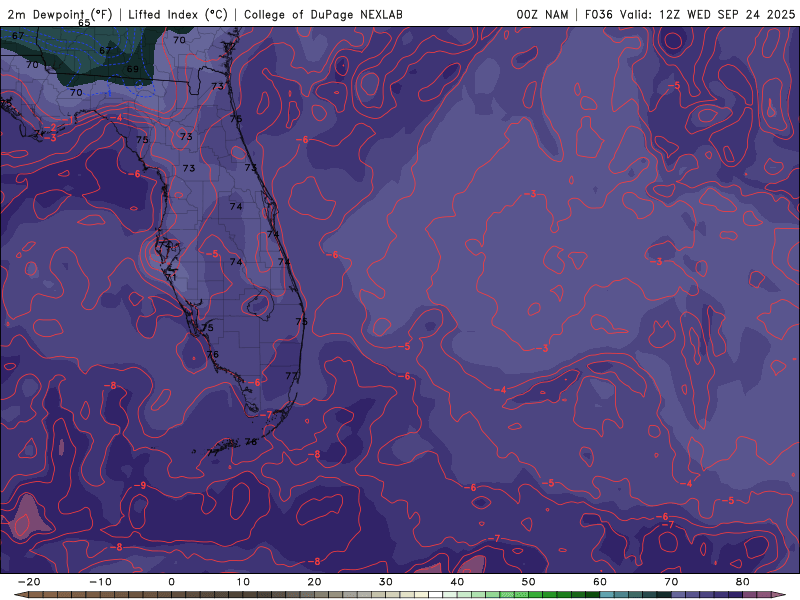
Task: Click the right arrow end of color bar
Action: [780, 595]
